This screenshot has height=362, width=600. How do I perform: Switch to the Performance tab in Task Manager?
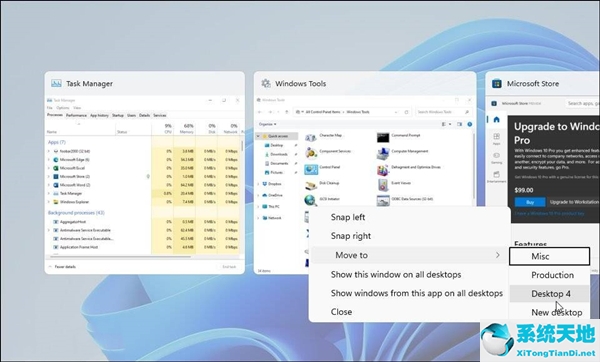click(x=76, y=115)
